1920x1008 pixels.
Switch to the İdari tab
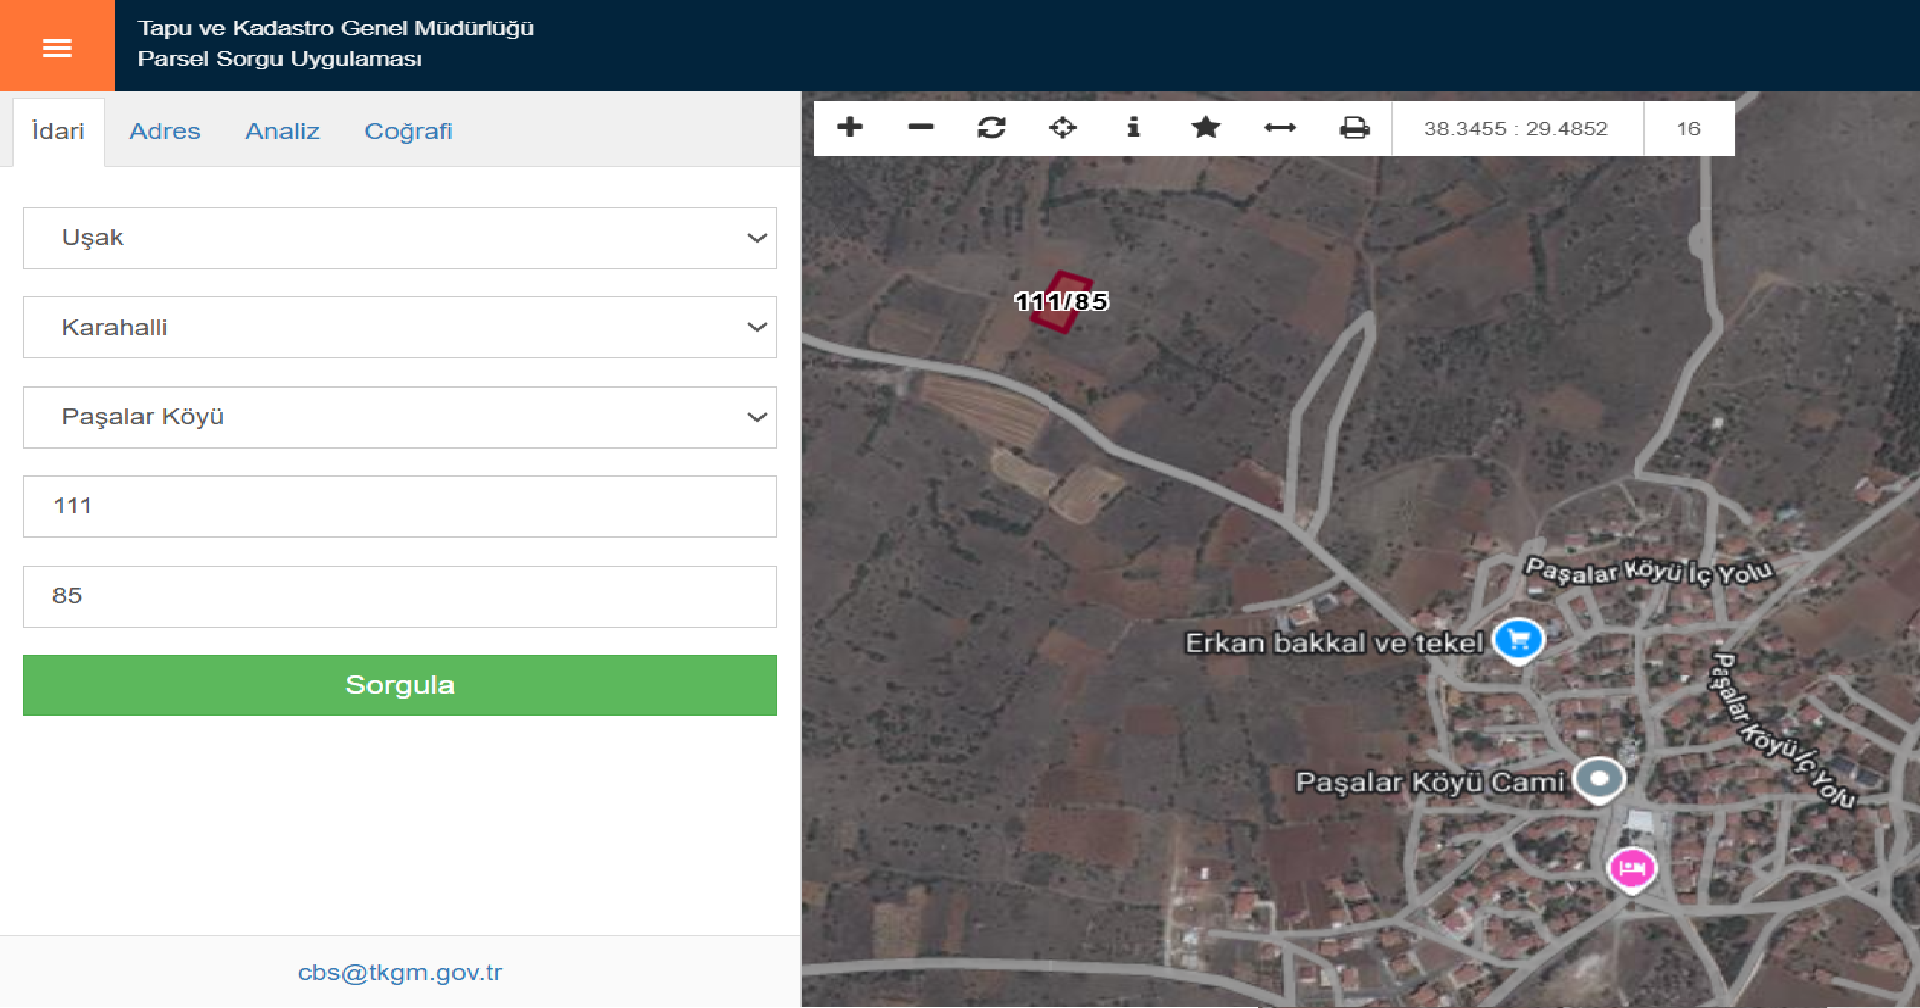[x=58, y=131]
